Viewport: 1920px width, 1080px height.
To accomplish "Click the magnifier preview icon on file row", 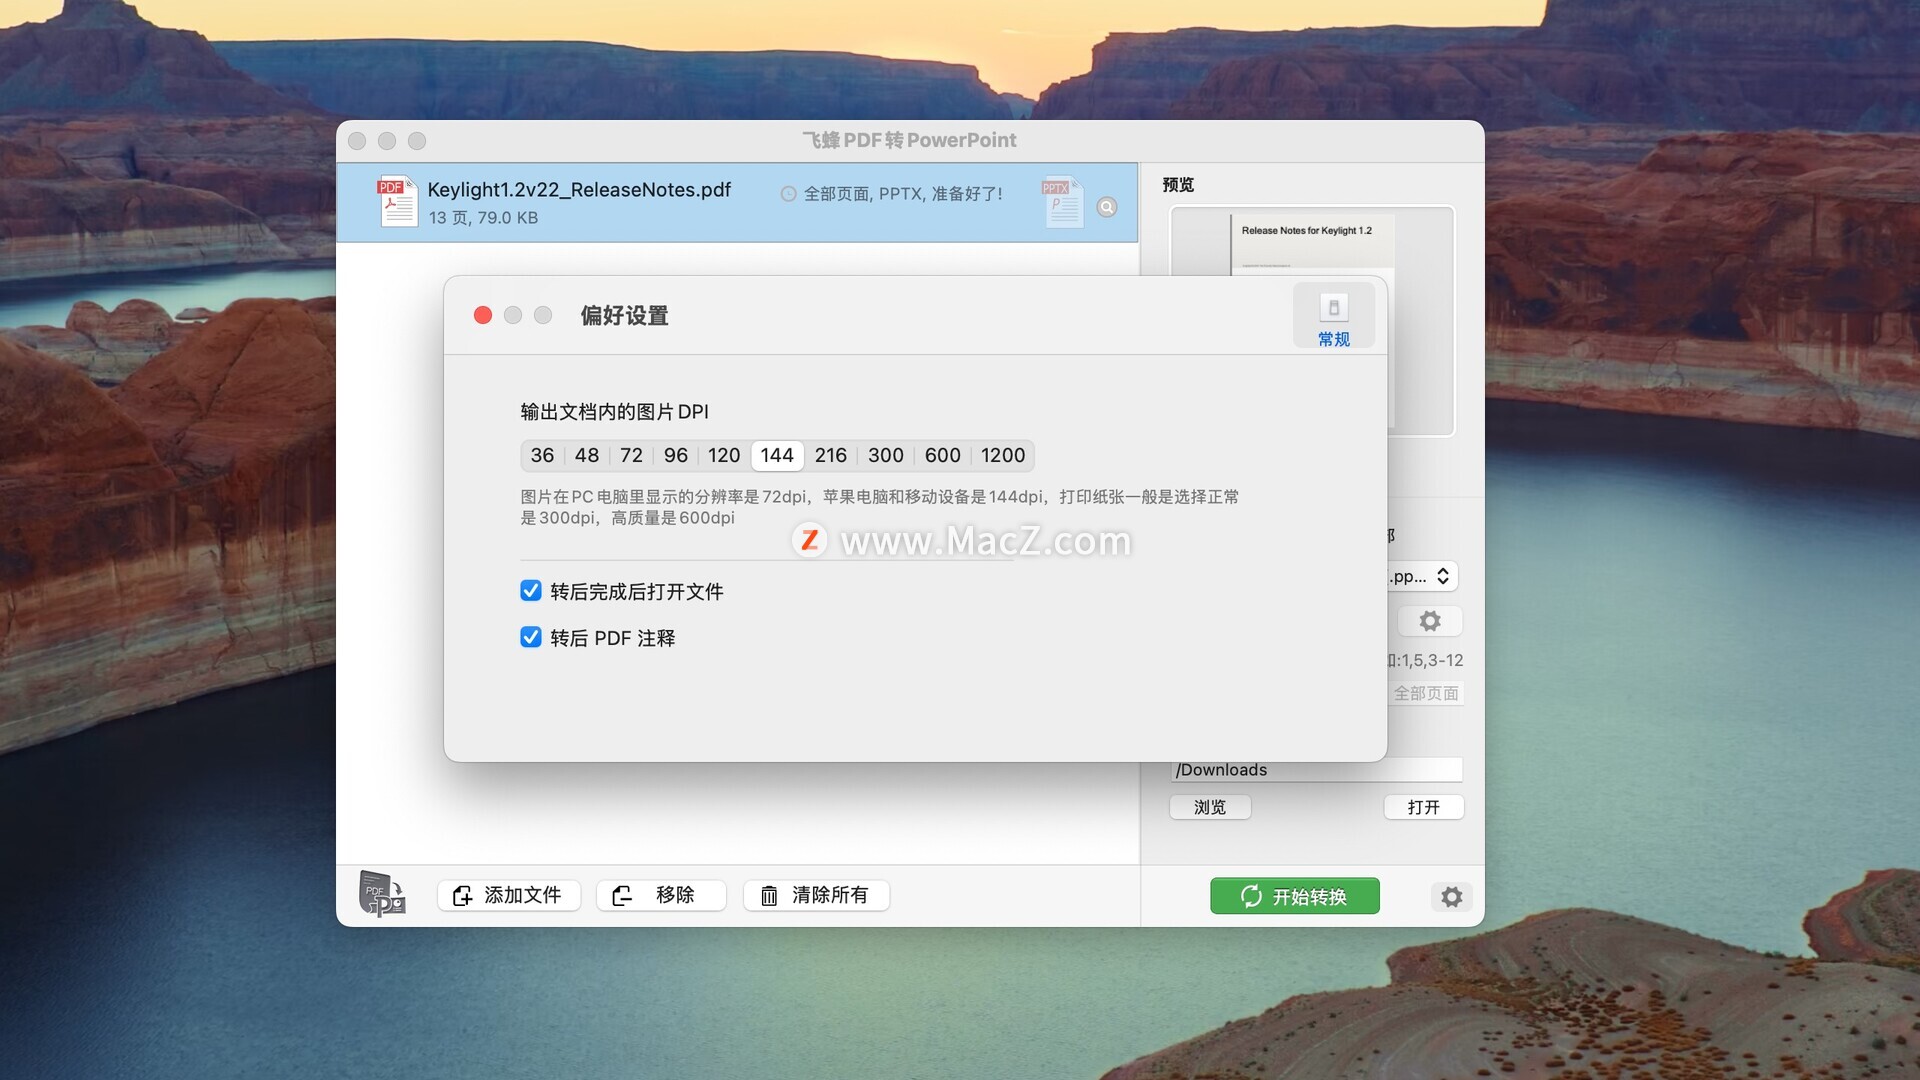I will coord(1106,207).
